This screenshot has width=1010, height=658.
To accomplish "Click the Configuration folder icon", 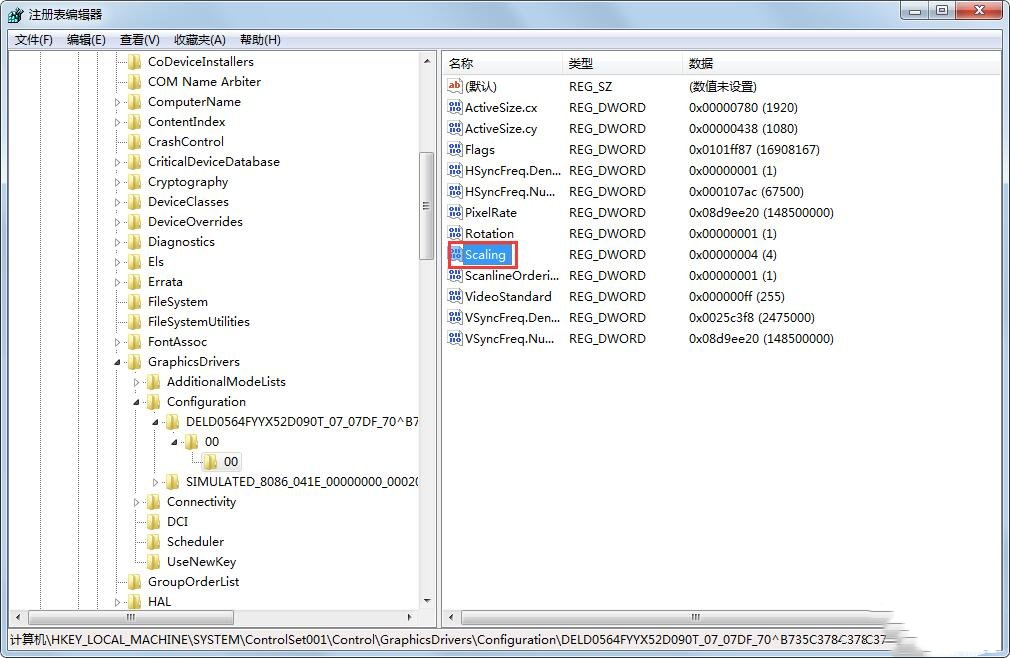I will 153,402.
